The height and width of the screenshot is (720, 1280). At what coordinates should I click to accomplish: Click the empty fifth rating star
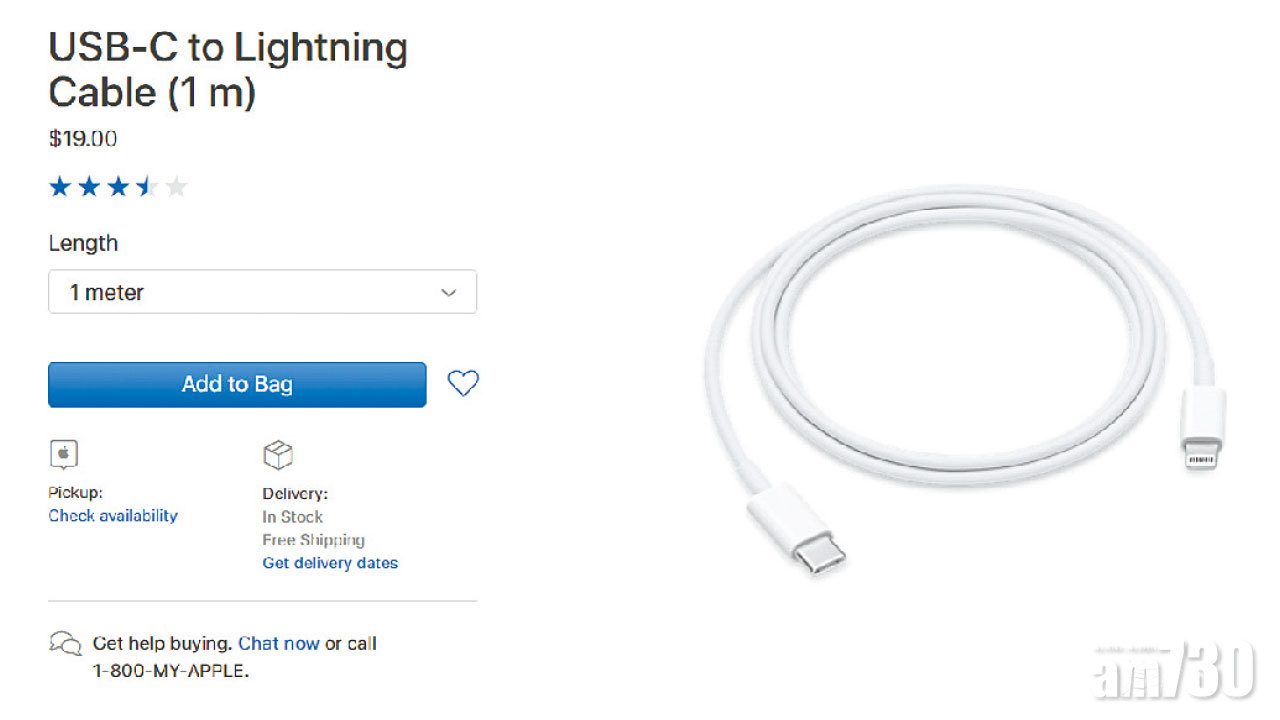coord(176,186)
